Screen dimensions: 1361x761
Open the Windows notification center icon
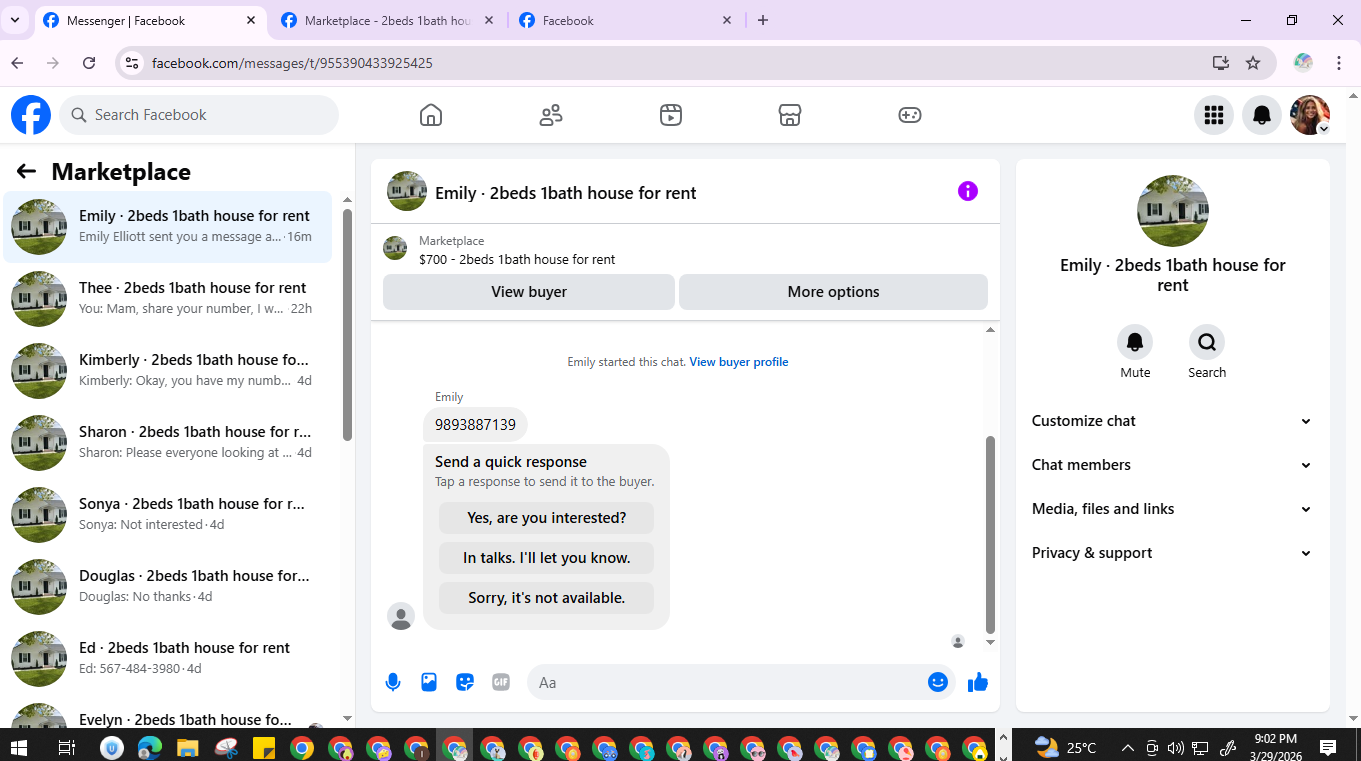1328,747
